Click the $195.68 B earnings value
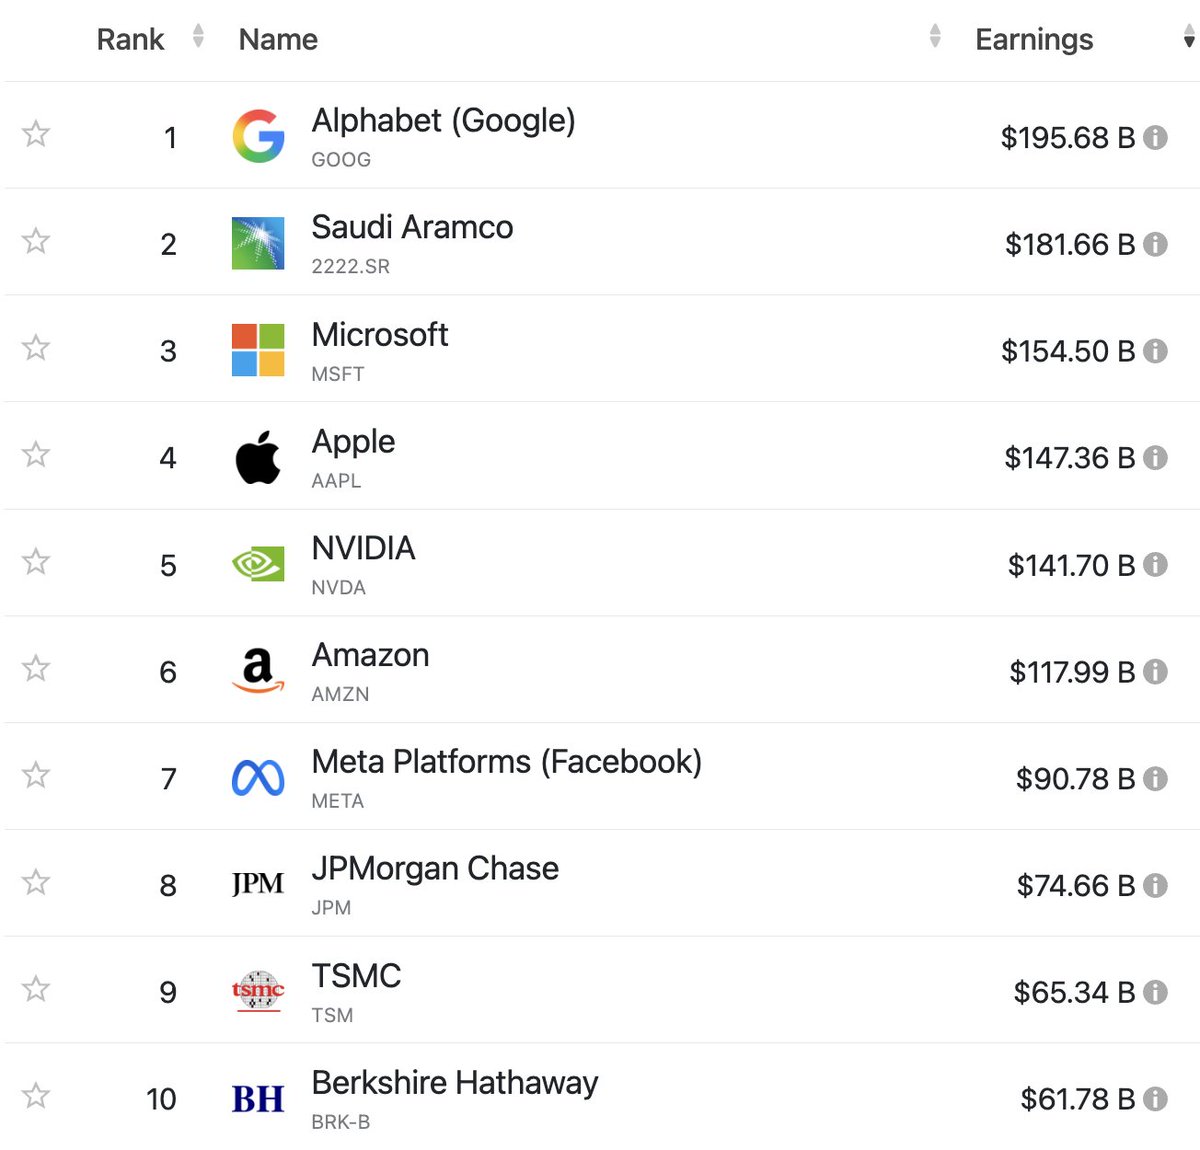Screen dimensions: 1200x1150 pos(1068,138)
